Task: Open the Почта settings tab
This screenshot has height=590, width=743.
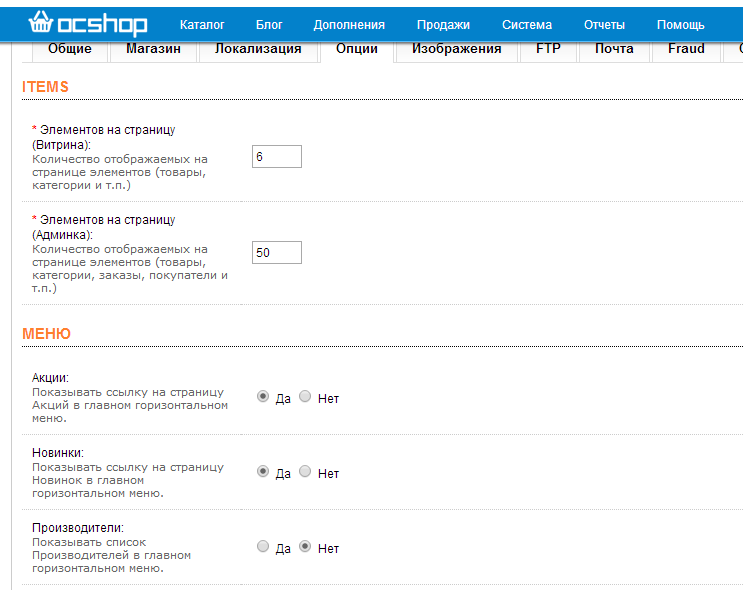Action: pos(614,49)
